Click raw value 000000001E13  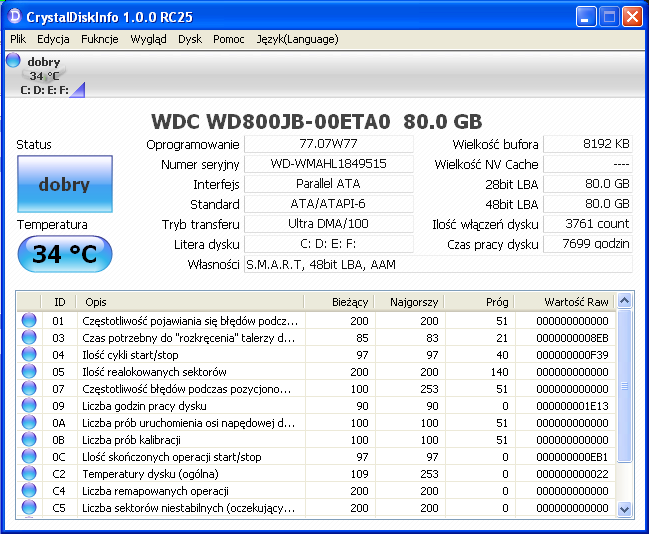point(572,406)
